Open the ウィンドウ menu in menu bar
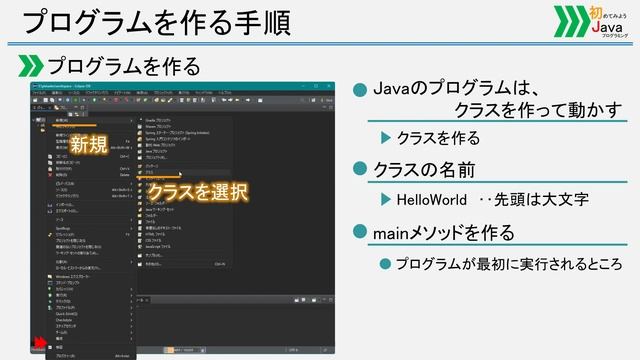 click(204, 93)
